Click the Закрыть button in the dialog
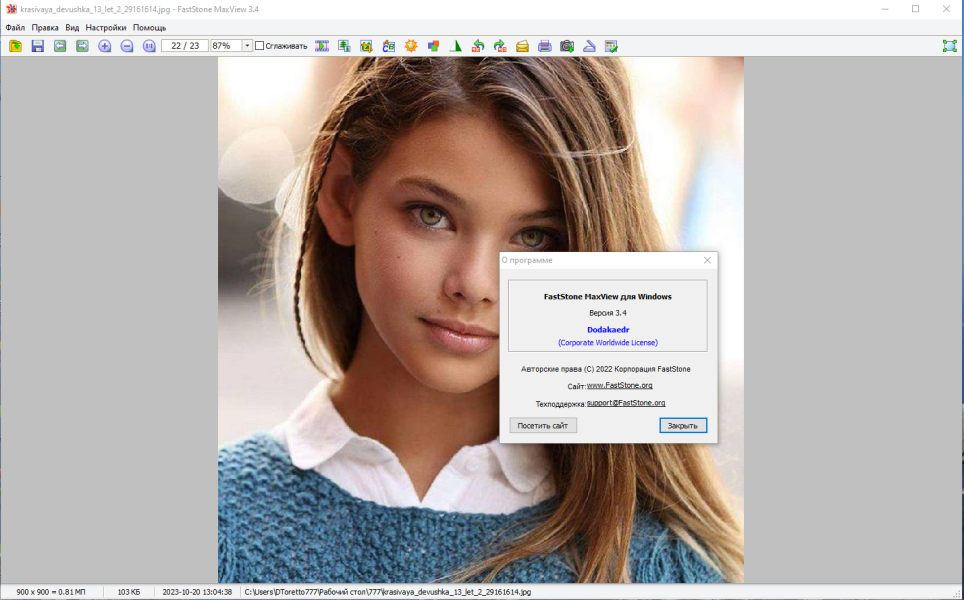This screenshot has height=600, width=964. pyautogui.click(x=683, y=425)
